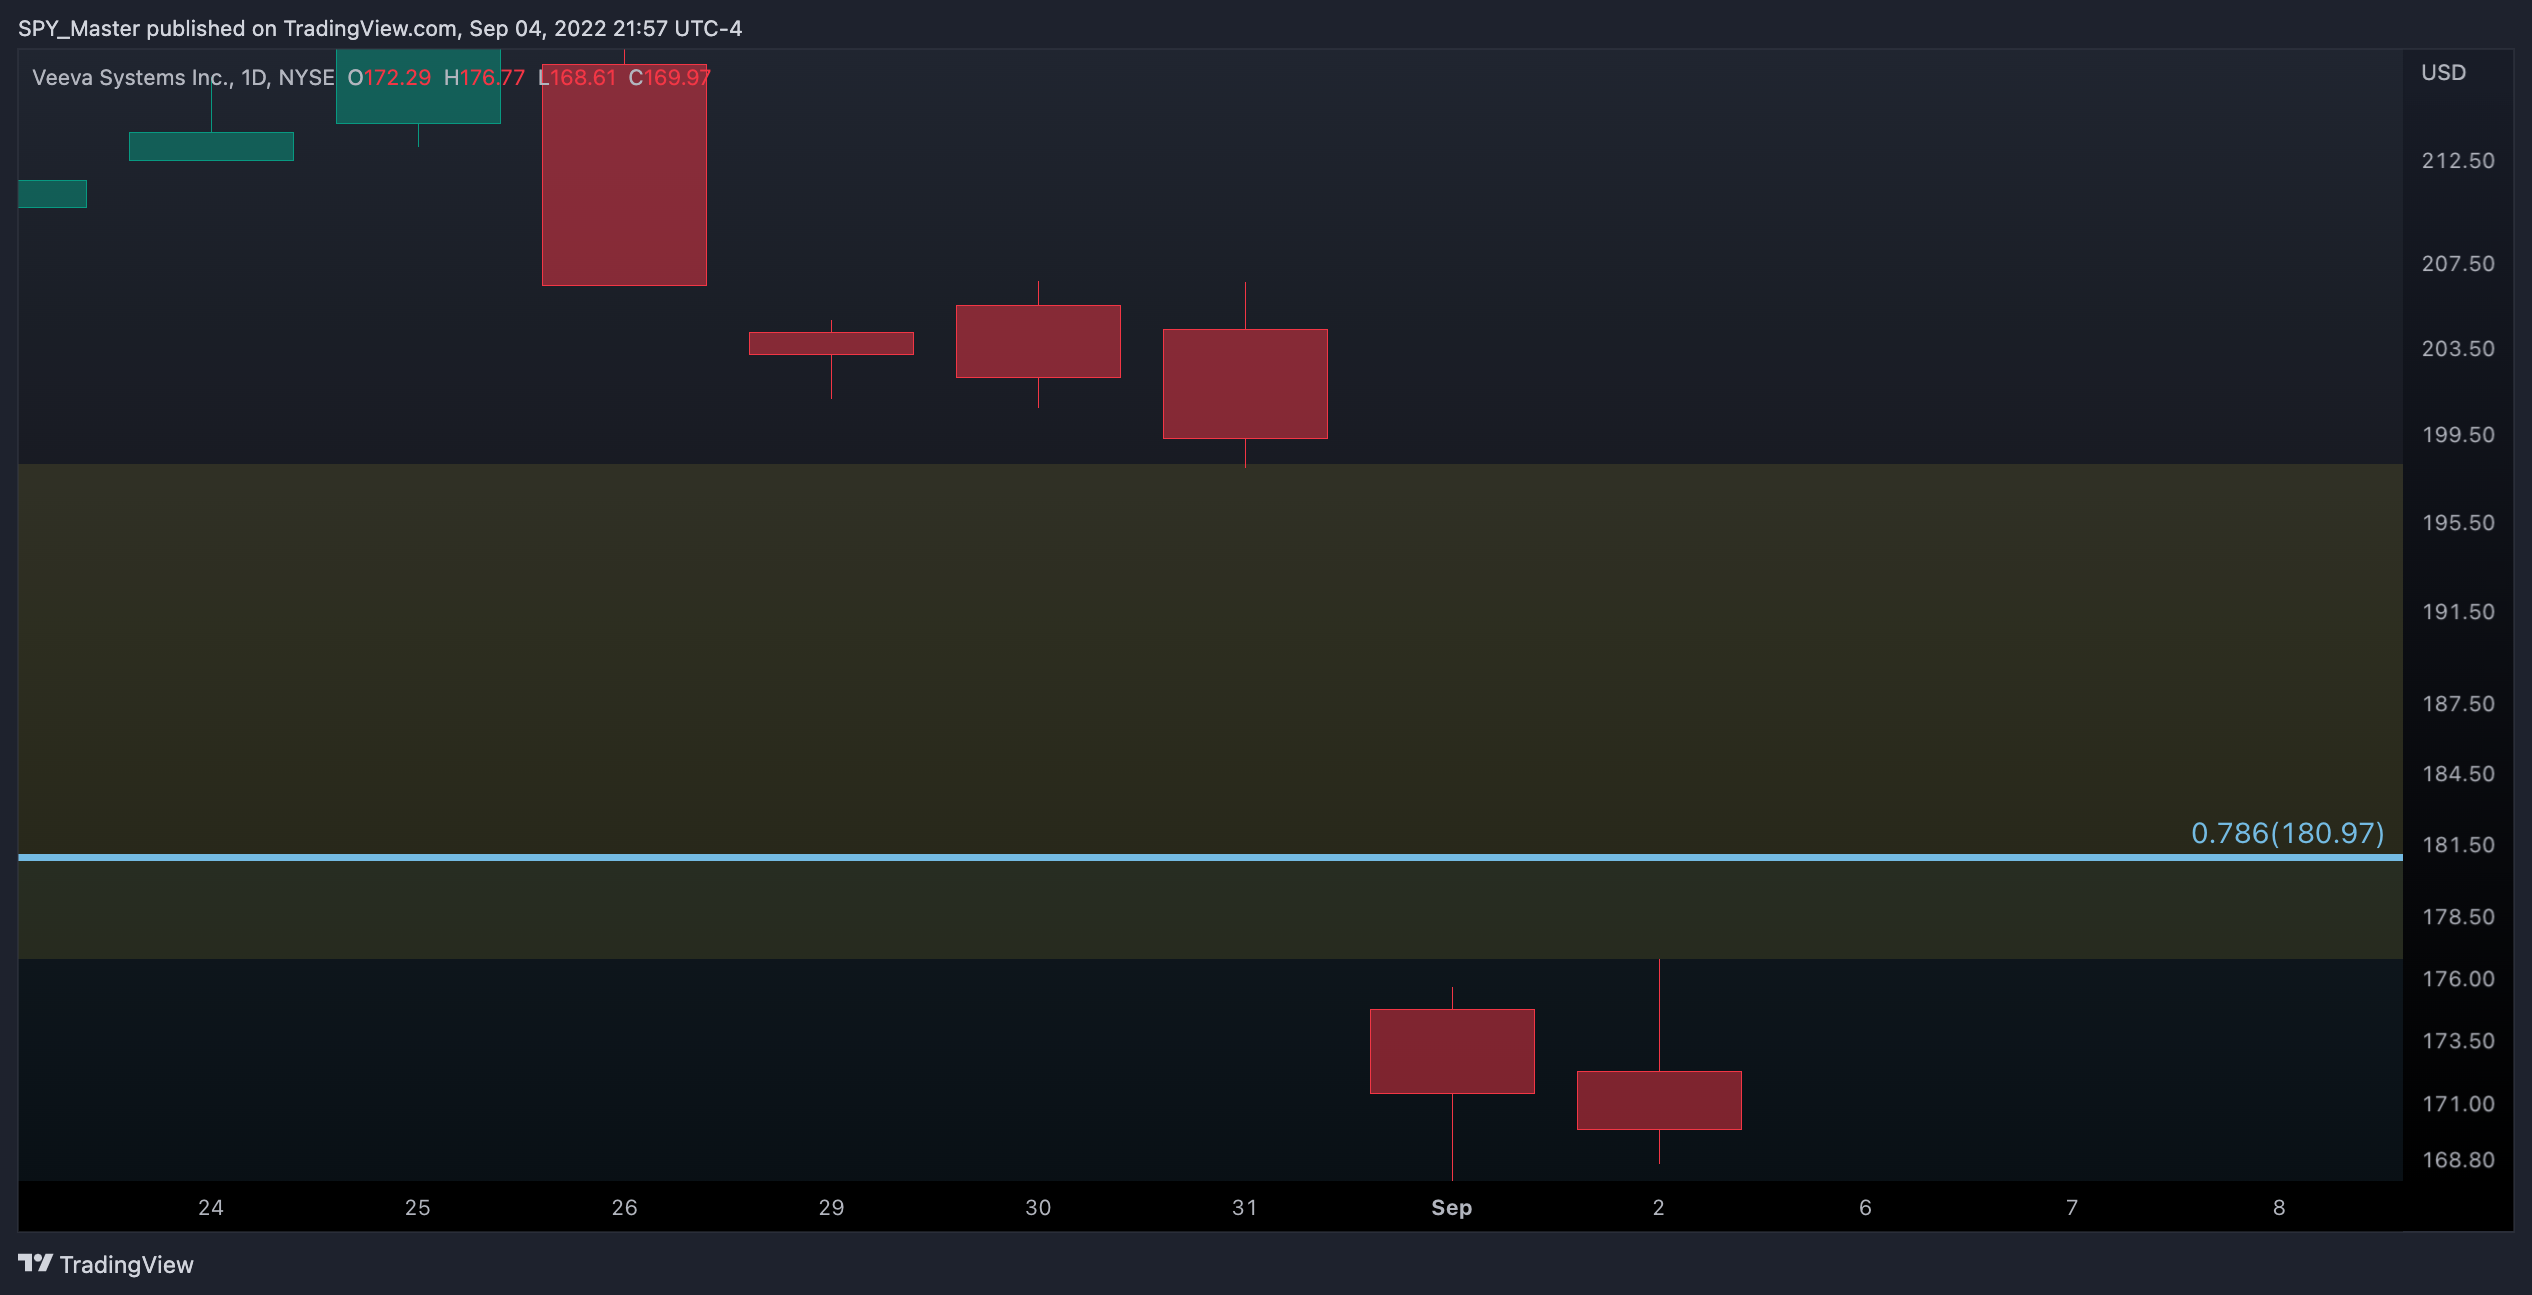
Task: Select the green candle on the 25th
Action: (418, 86)
